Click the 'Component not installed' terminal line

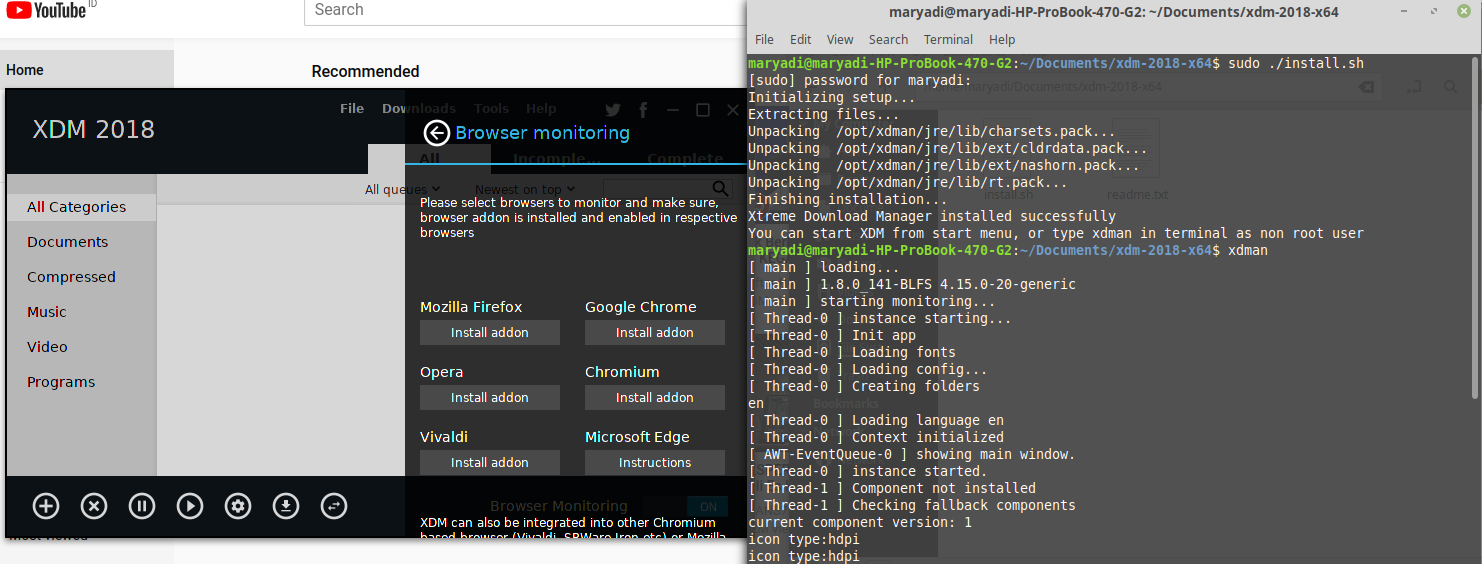pyautogui.click(x=892, y=488)
